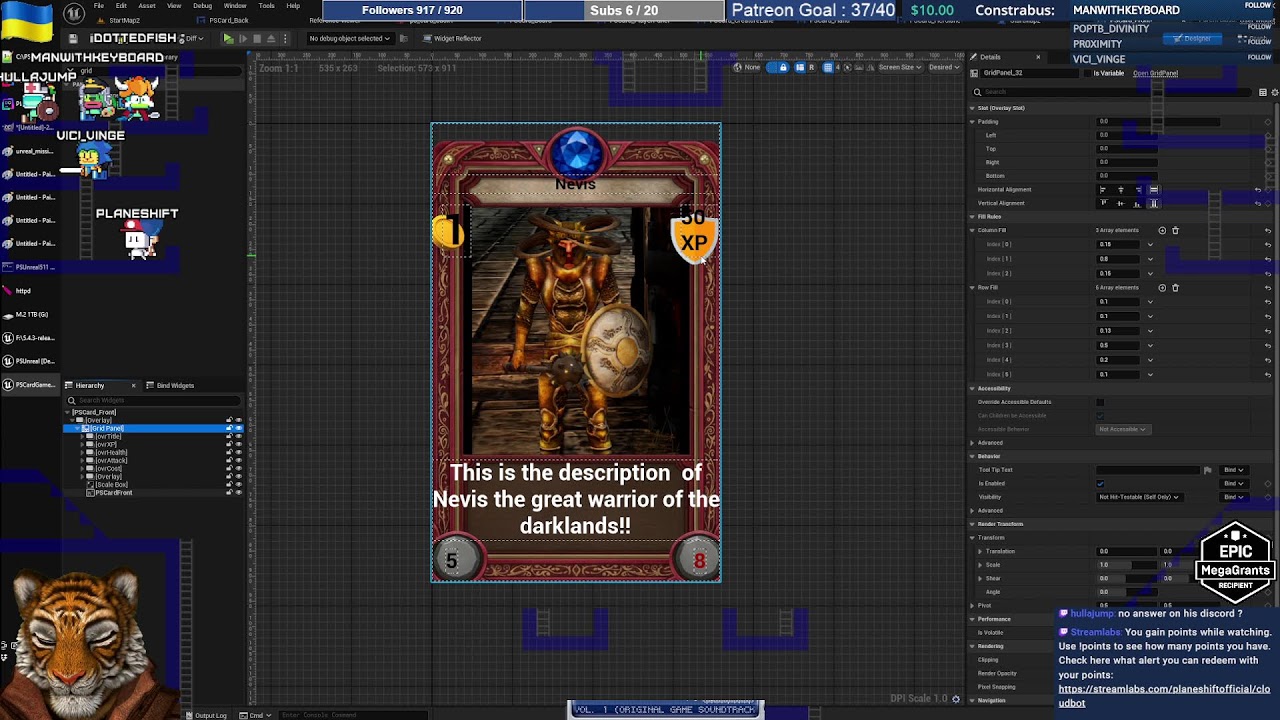Select [Grid Panel] in the Hierarchy tree
This screenshot has width=1280, height=720.
[107, 428]
